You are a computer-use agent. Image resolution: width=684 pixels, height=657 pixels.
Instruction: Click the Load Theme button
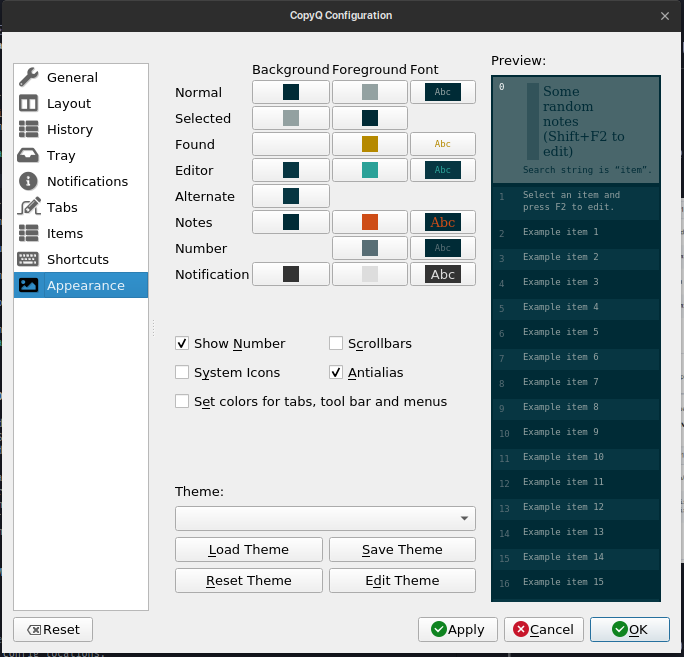coord(249,549)
